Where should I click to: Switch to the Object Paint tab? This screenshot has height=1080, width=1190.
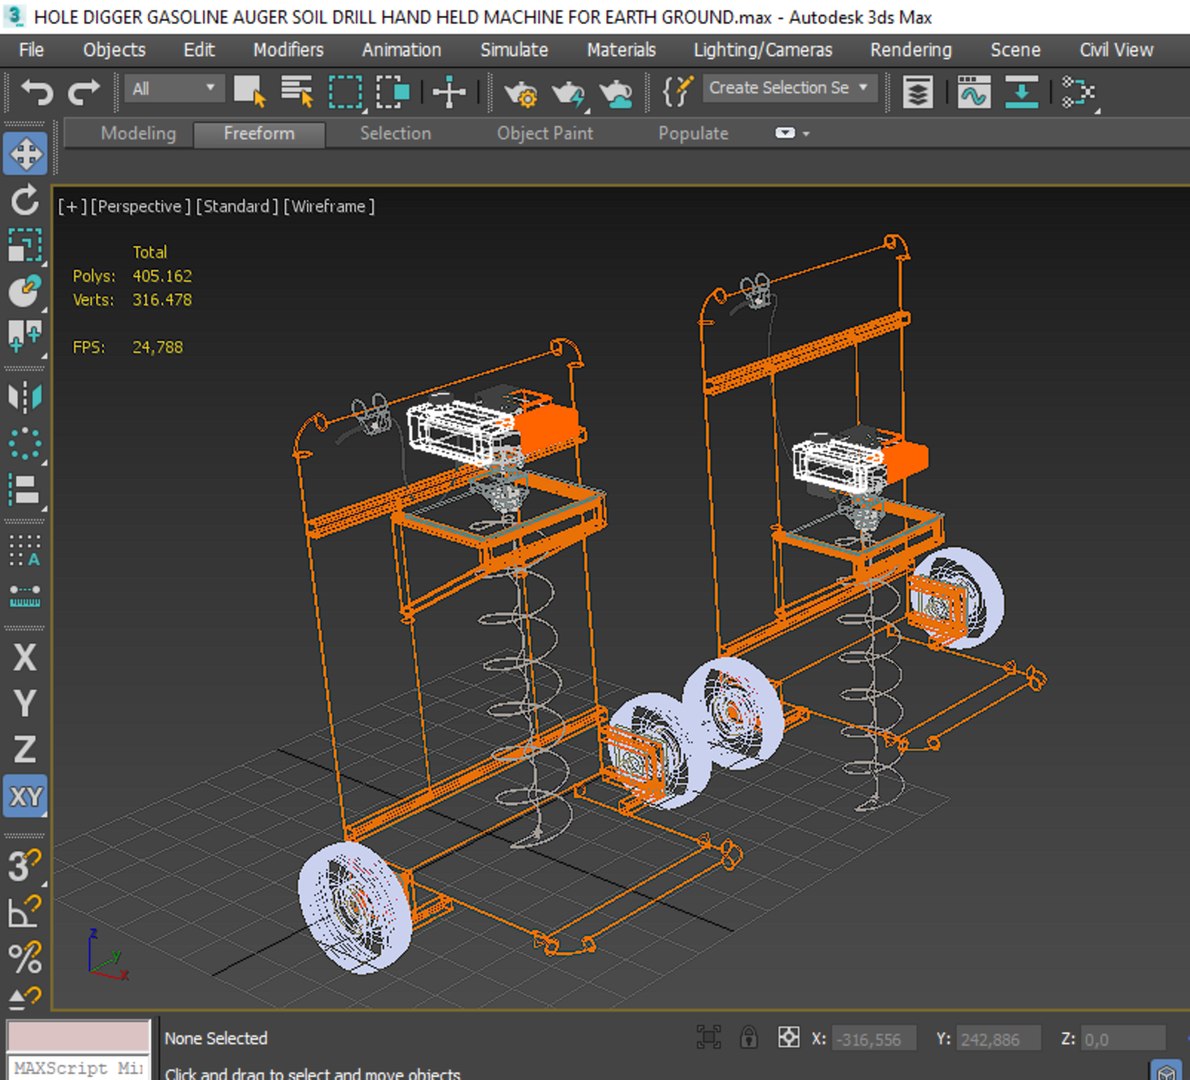545,133
